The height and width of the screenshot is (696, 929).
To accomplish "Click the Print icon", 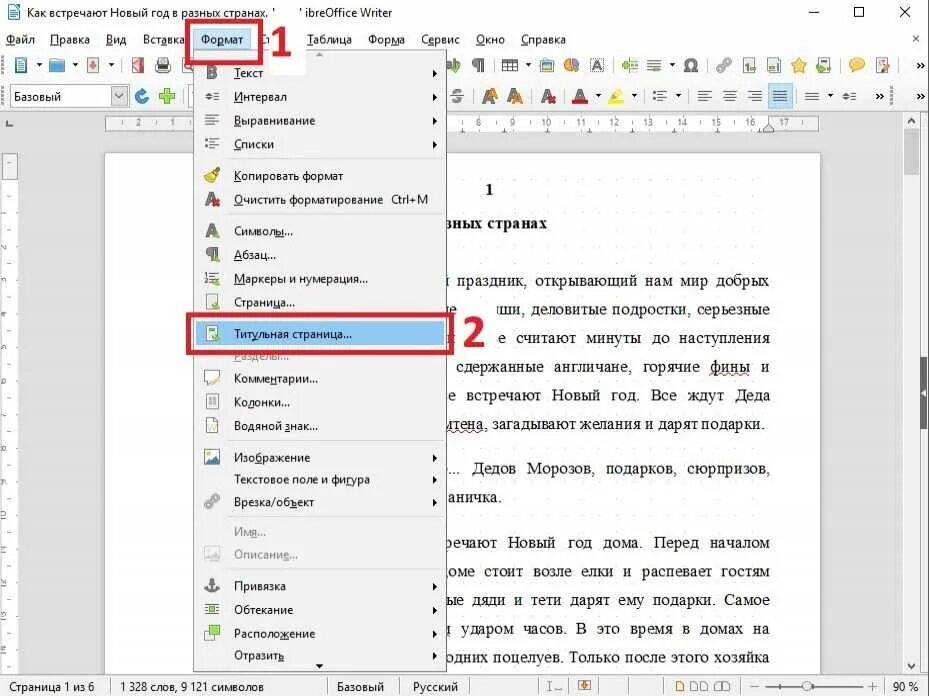I will pos(162,65).
